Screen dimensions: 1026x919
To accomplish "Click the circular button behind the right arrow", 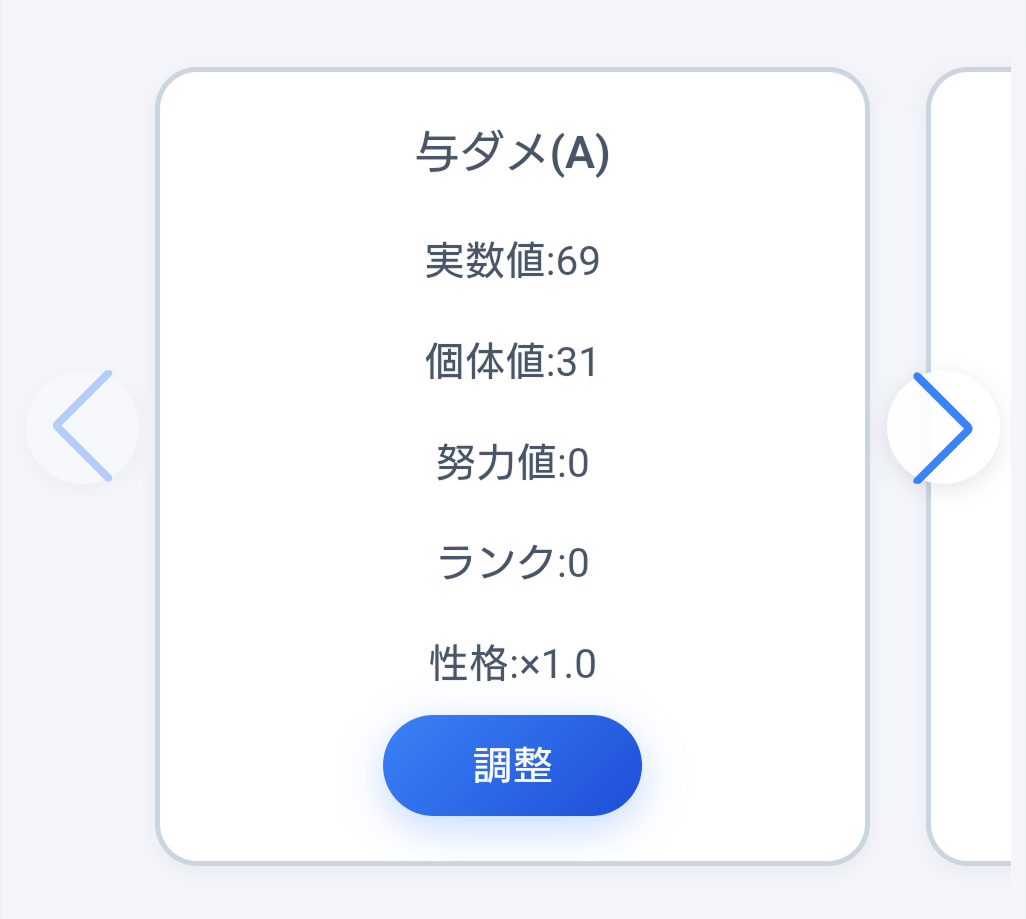I will pyautogui.click(x=942, y=427).
